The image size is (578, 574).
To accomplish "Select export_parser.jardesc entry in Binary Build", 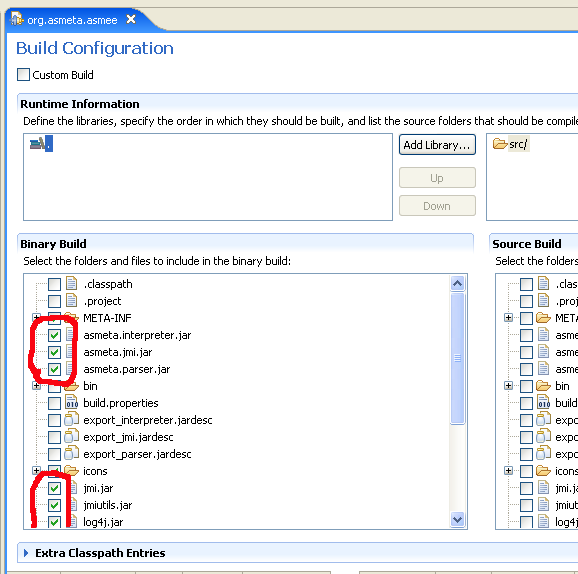I will [x=137, y=454].
